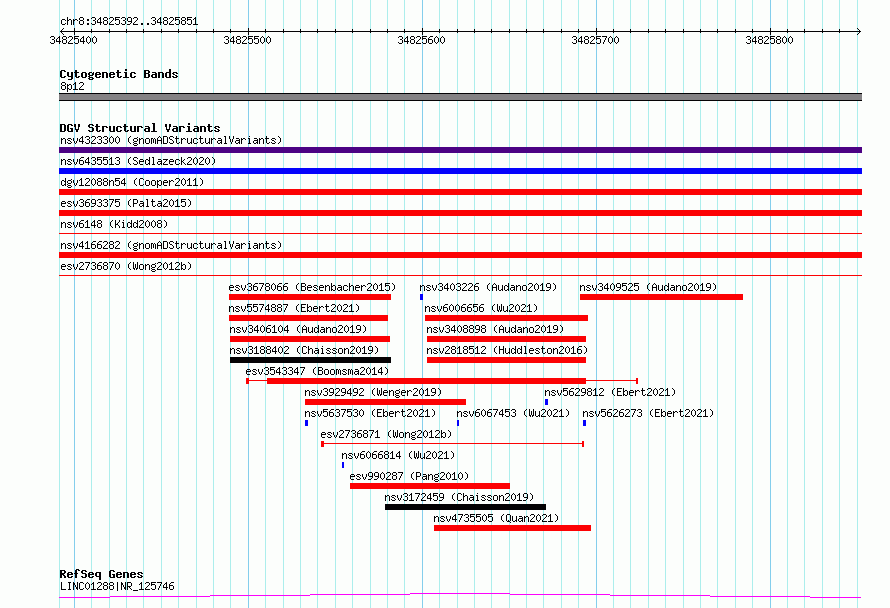Select the black nsv3172459 variant bar
The height and width of the screenshot is (608, 890).
pos(465,507)
